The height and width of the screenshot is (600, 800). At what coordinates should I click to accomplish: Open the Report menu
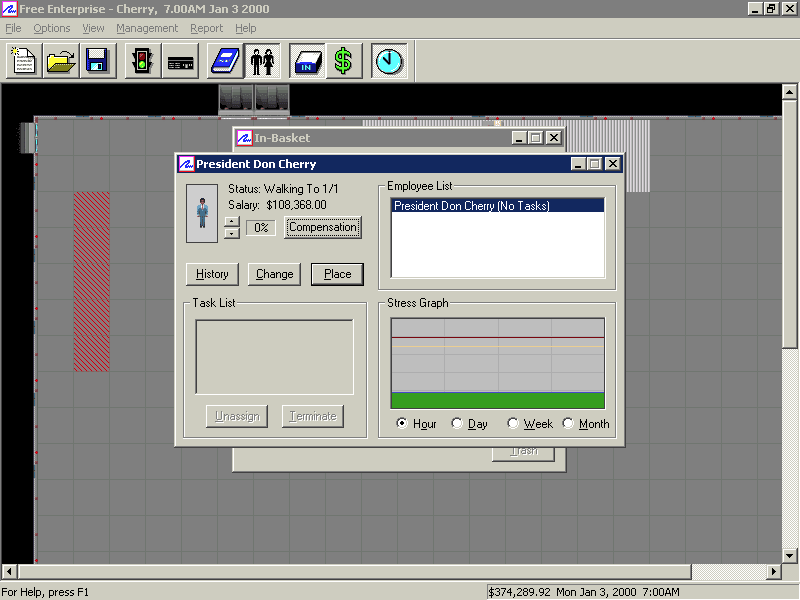coord(207,28)
